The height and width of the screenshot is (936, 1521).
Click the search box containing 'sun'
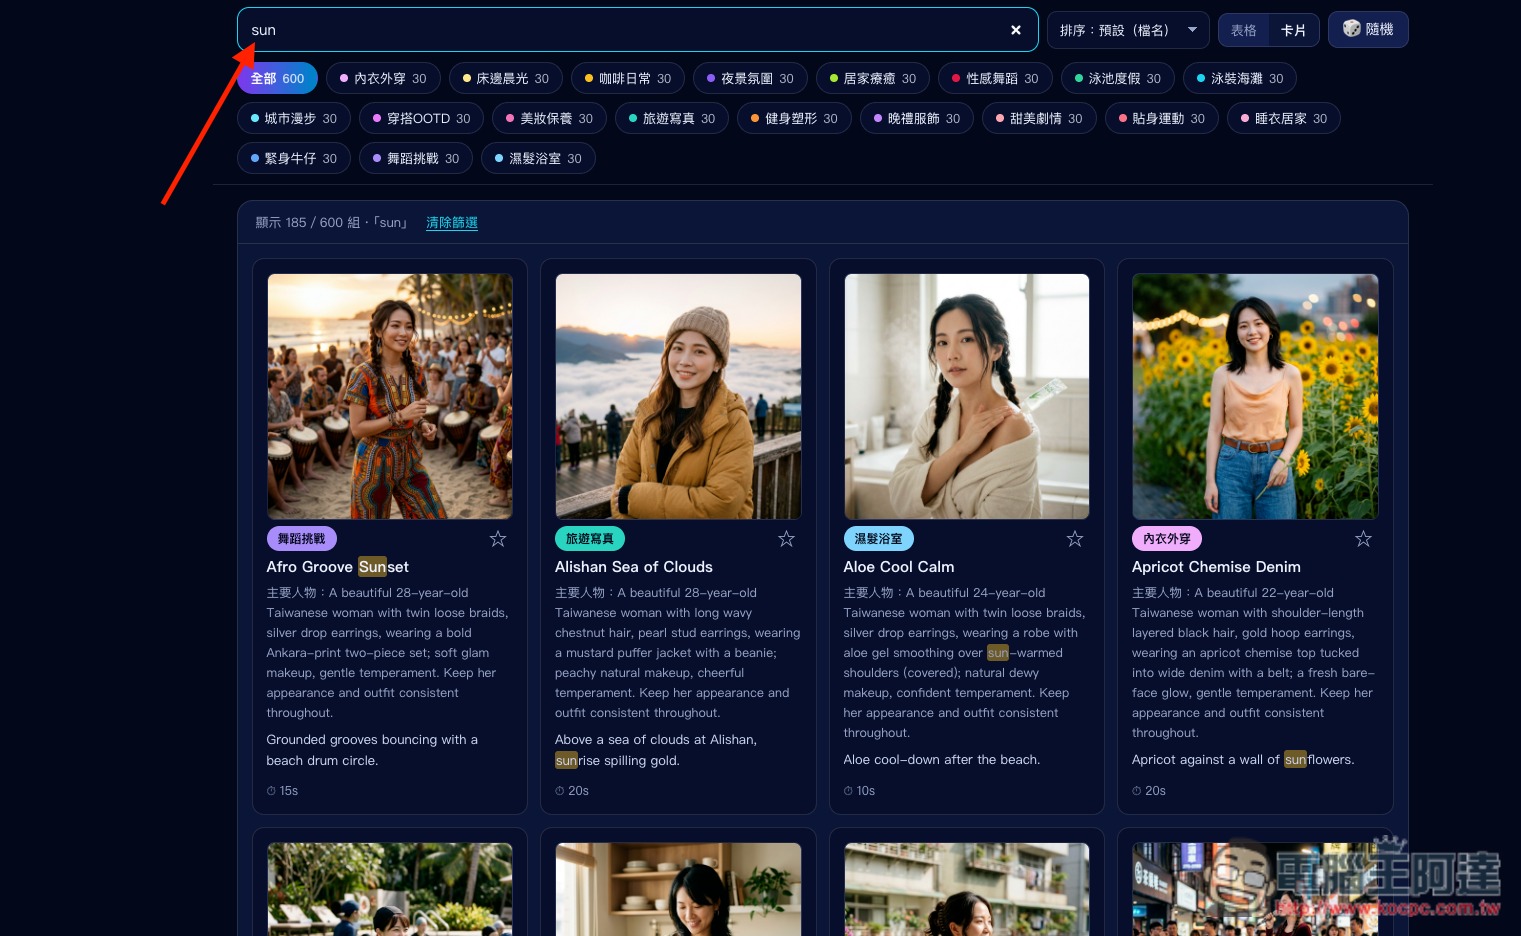click(x=637, y=30)
